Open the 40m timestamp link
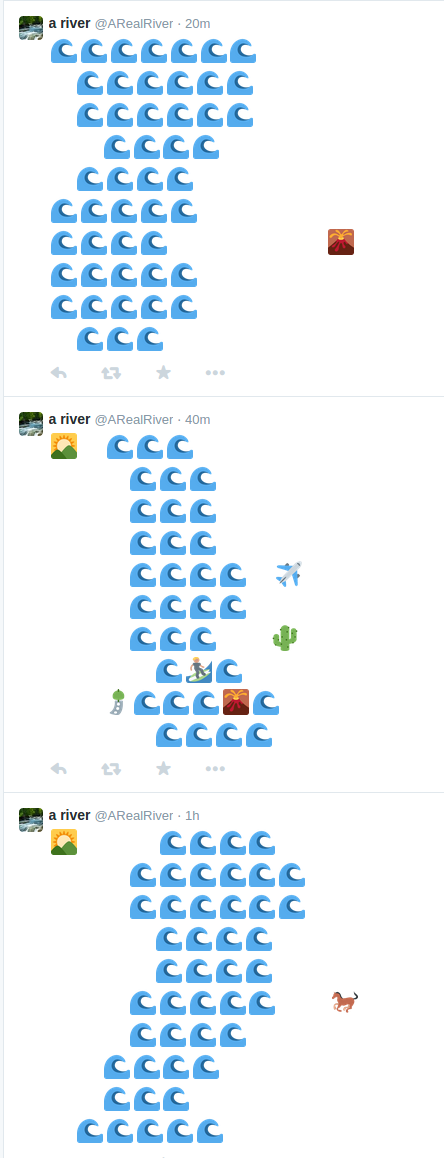The height and width of the screenshot is (1158, 444). pyautogui.click(x=197, y=419)
